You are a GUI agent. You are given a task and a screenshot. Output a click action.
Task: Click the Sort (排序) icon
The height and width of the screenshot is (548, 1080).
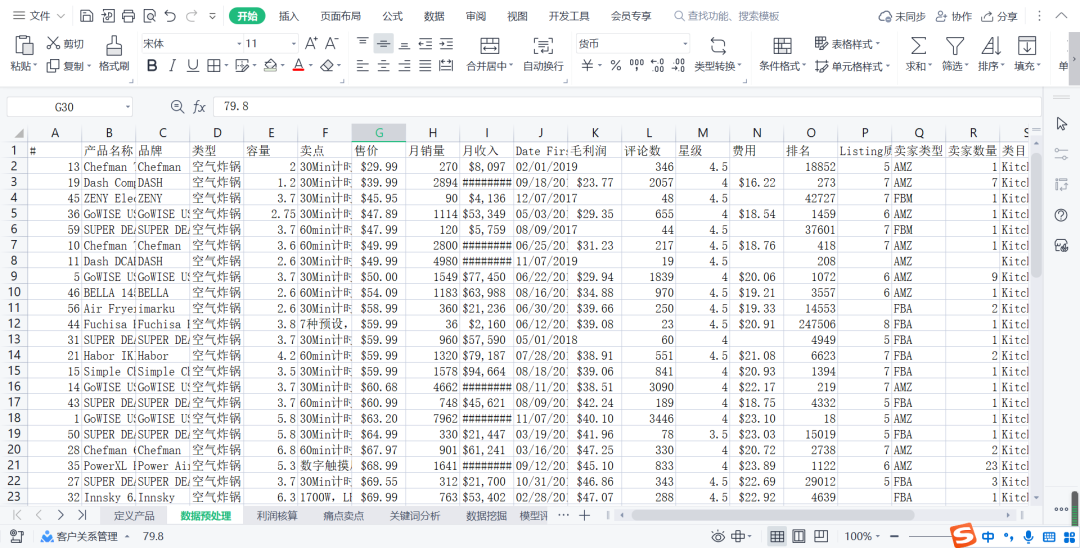pyautogui.click(x=990, y=46)
